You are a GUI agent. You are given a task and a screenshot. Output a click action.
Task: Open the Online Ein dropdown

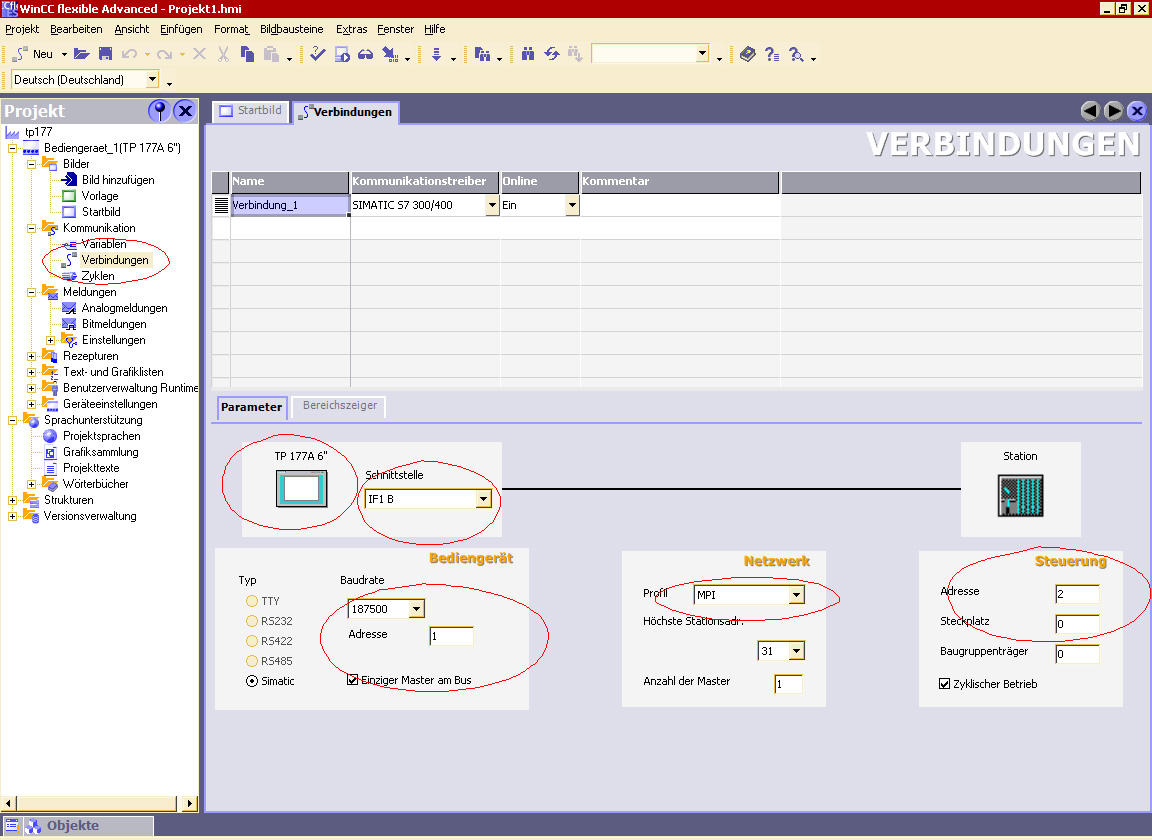pos(572,205)
